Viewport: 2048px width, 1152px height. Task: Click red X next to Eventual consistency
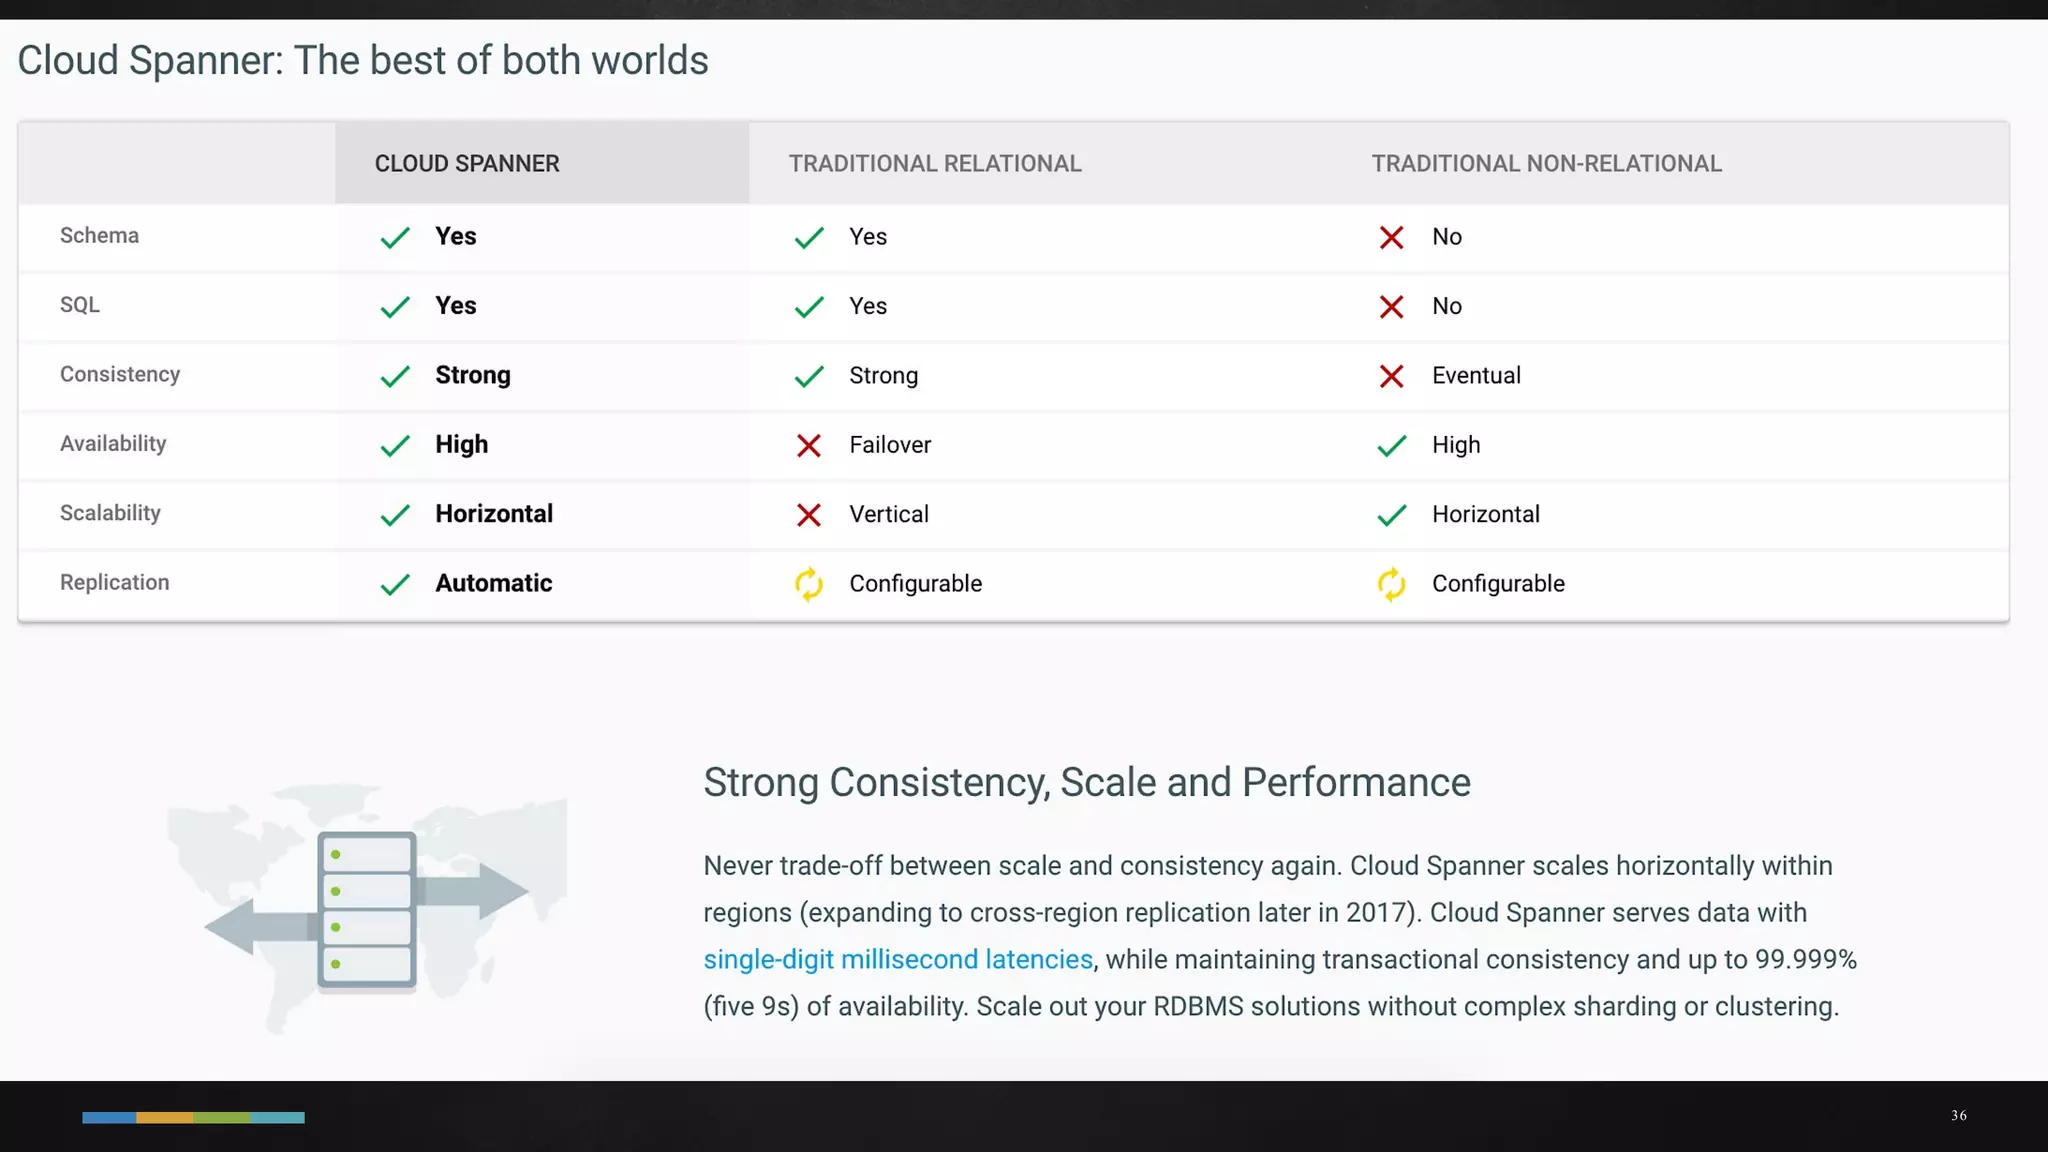(x=1391, y=376)
